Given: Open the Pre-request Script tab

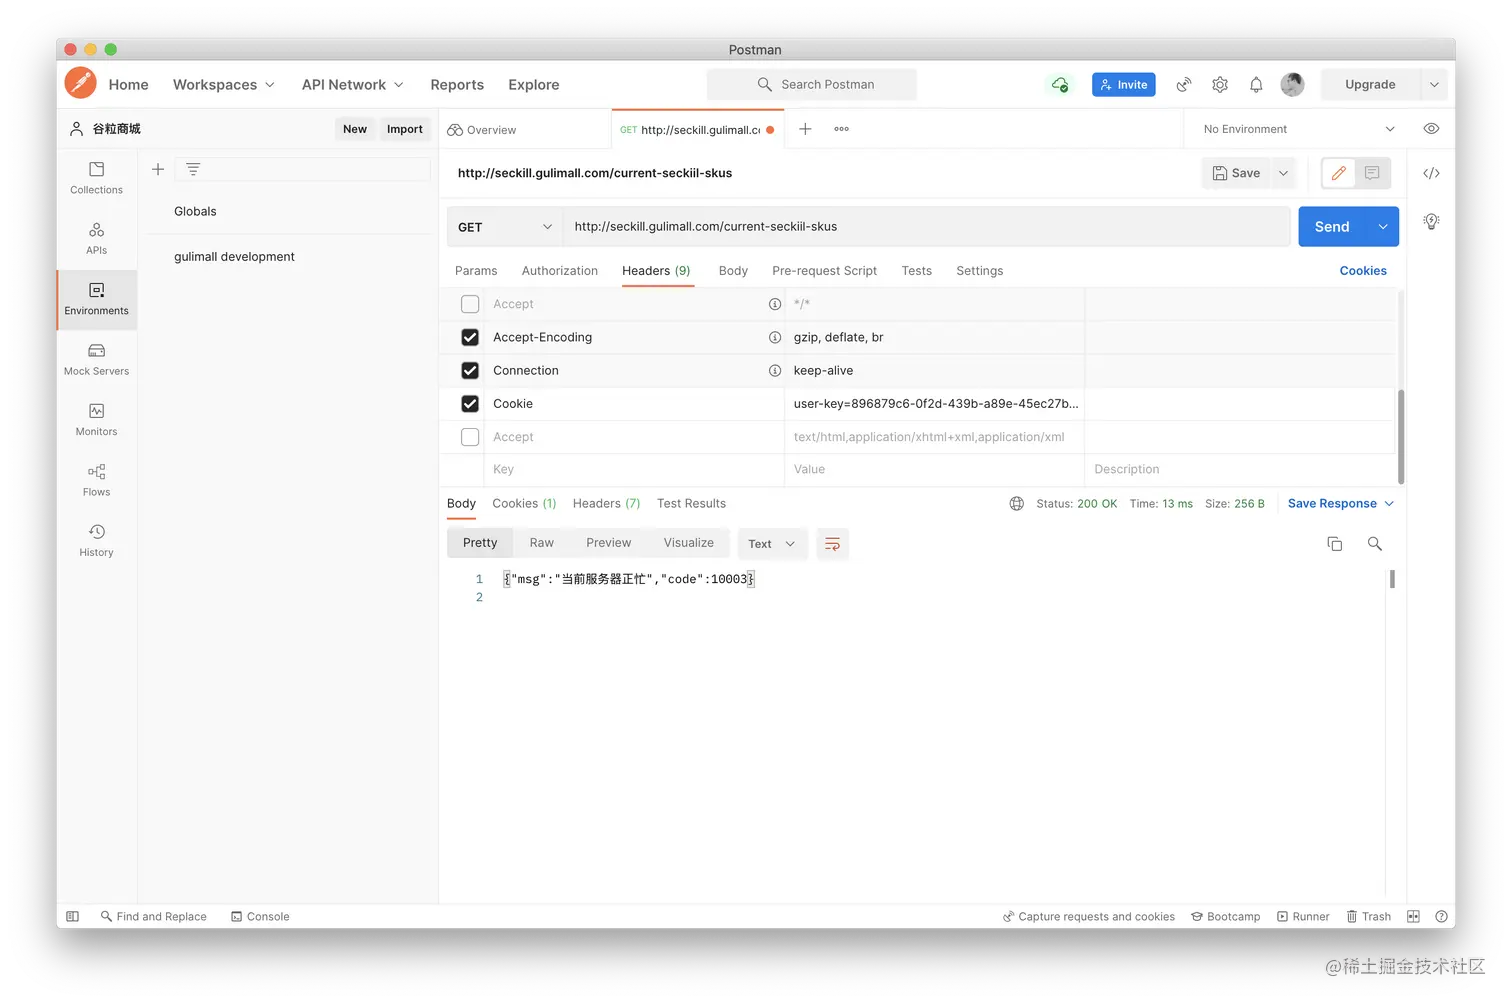Looking at the screenshot, I should 824,271.
